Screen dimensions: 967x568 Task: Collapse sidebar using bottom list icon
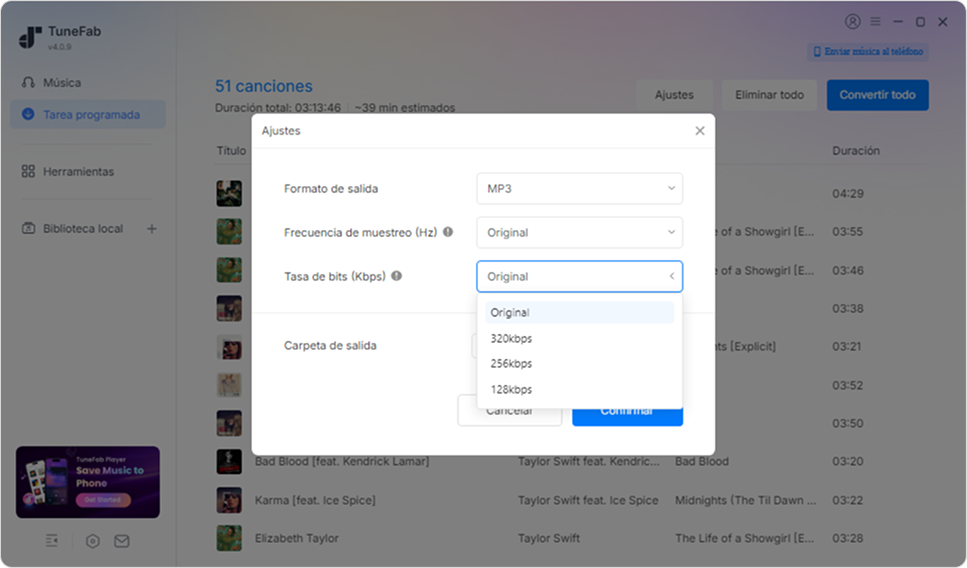[x=52, y=541]
